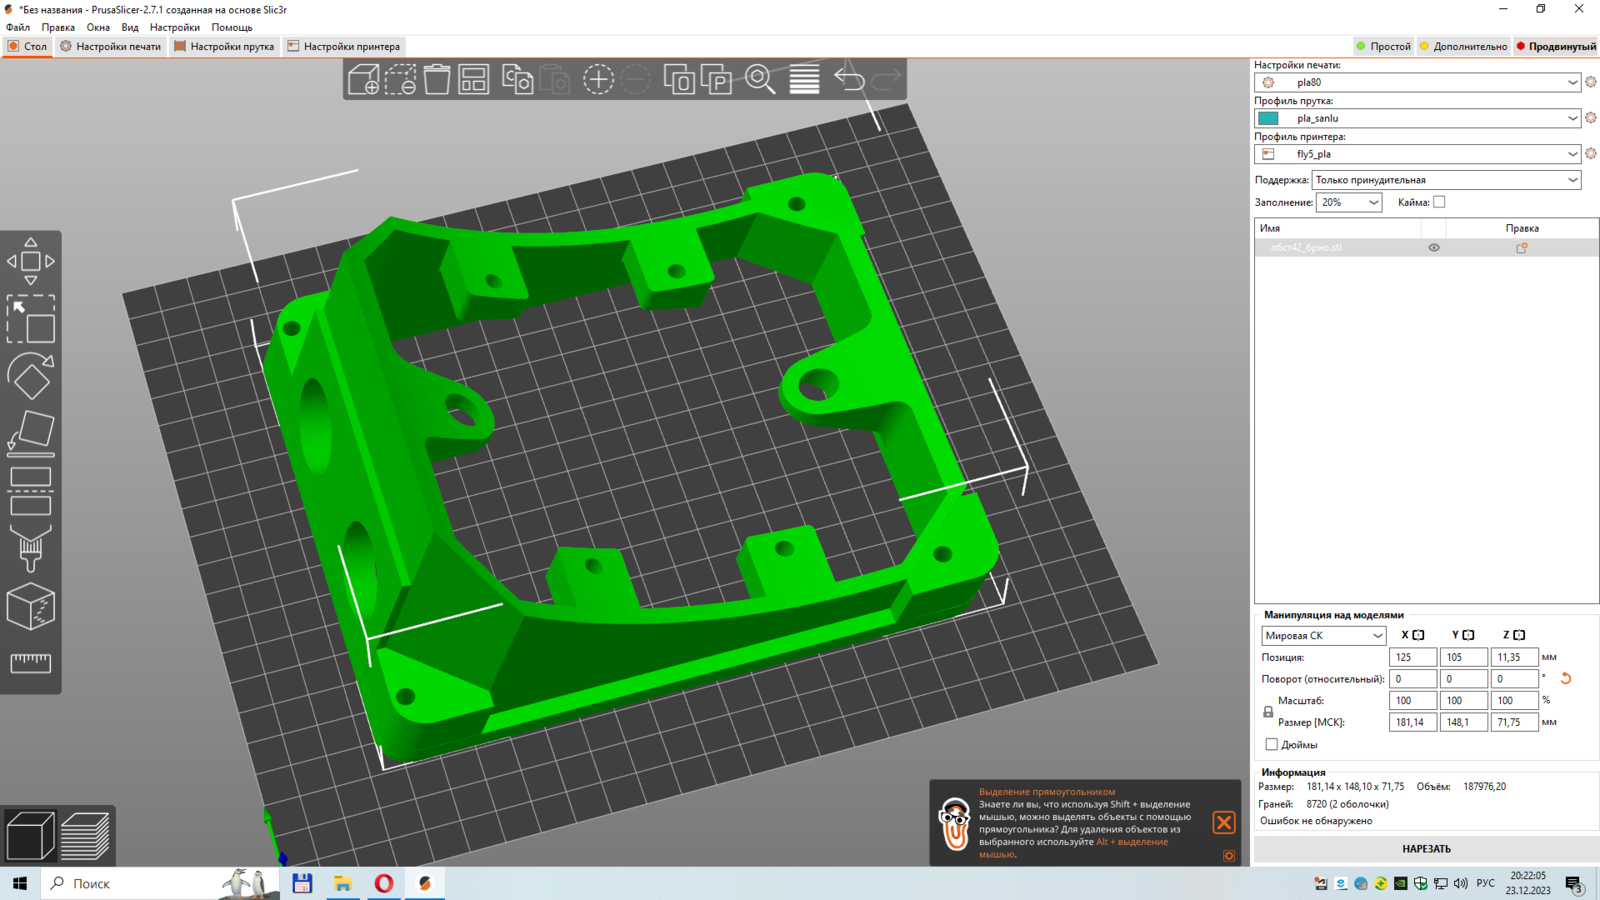This screenshot has height=900, width=1600.
Task: Enable the Дюймы inches checkbox
Action: coord(1272,744)
